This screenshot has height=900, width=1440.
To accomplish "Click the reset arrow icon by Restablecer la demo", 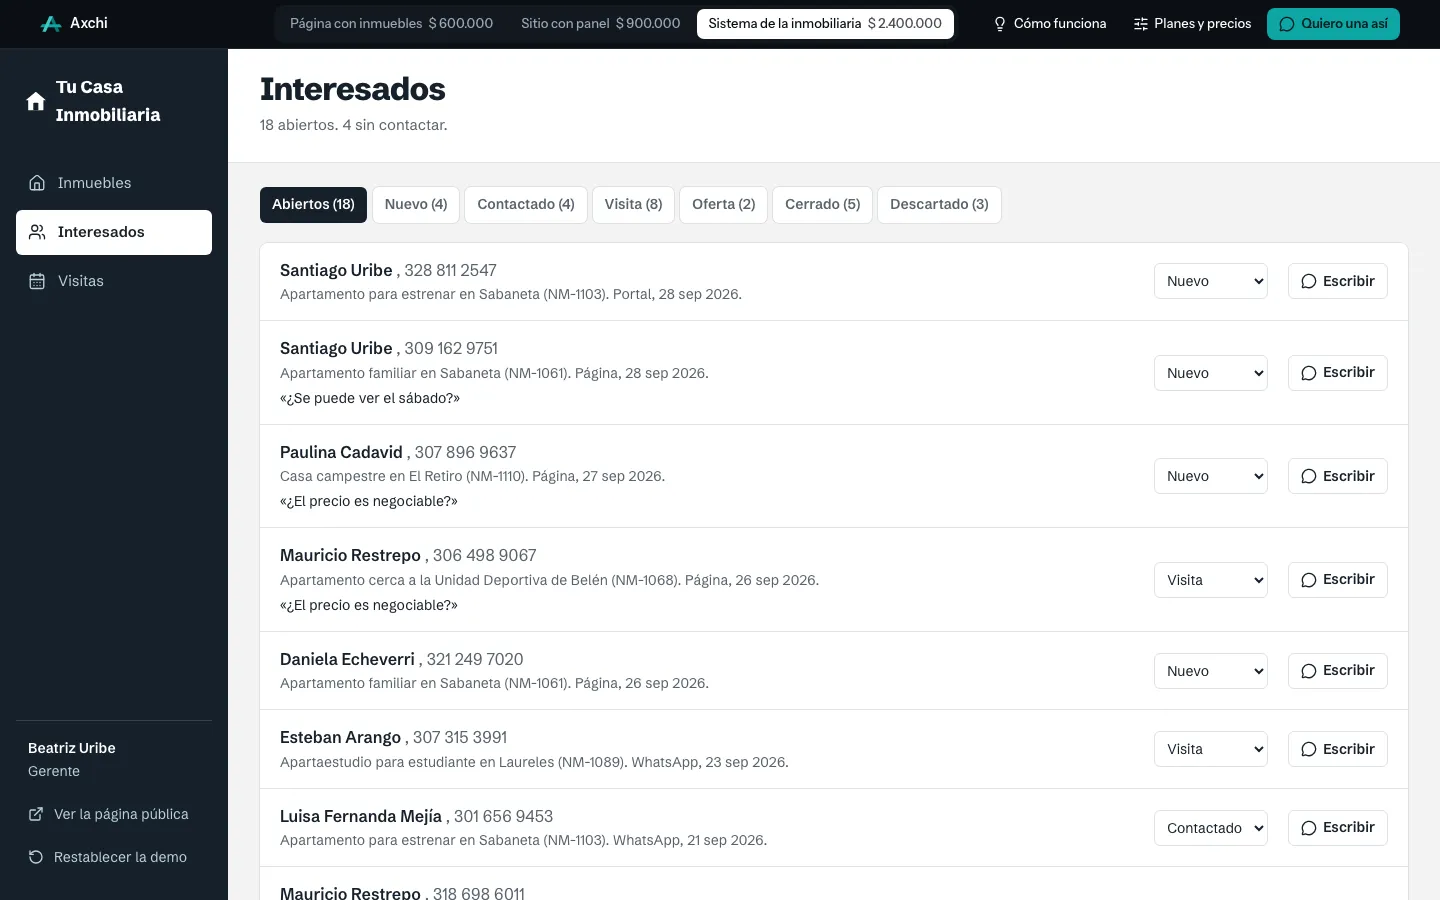I will (x=36, y=857).
